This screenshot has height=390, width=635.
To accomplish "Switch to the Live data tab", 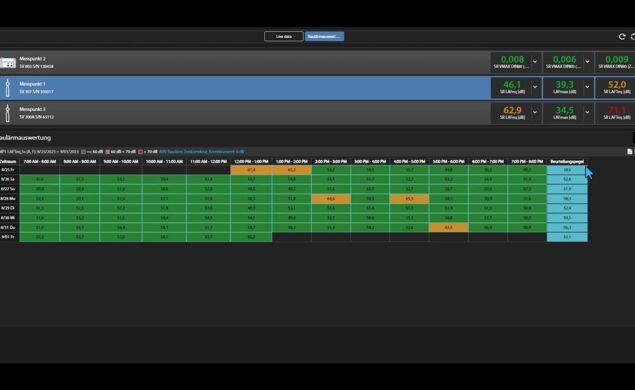I will click(x=283, y=36).
